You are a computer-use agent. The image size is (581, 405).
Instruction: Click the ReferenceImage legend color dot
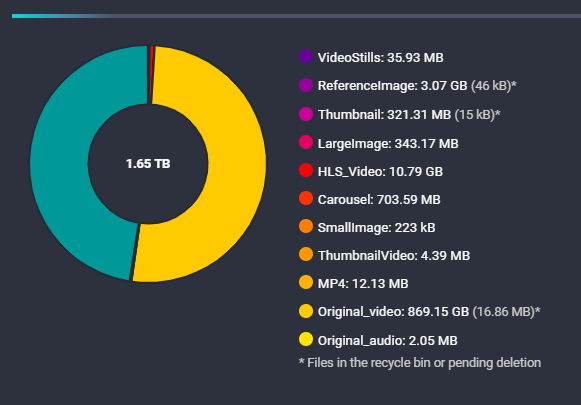click(x=306, y=85)
